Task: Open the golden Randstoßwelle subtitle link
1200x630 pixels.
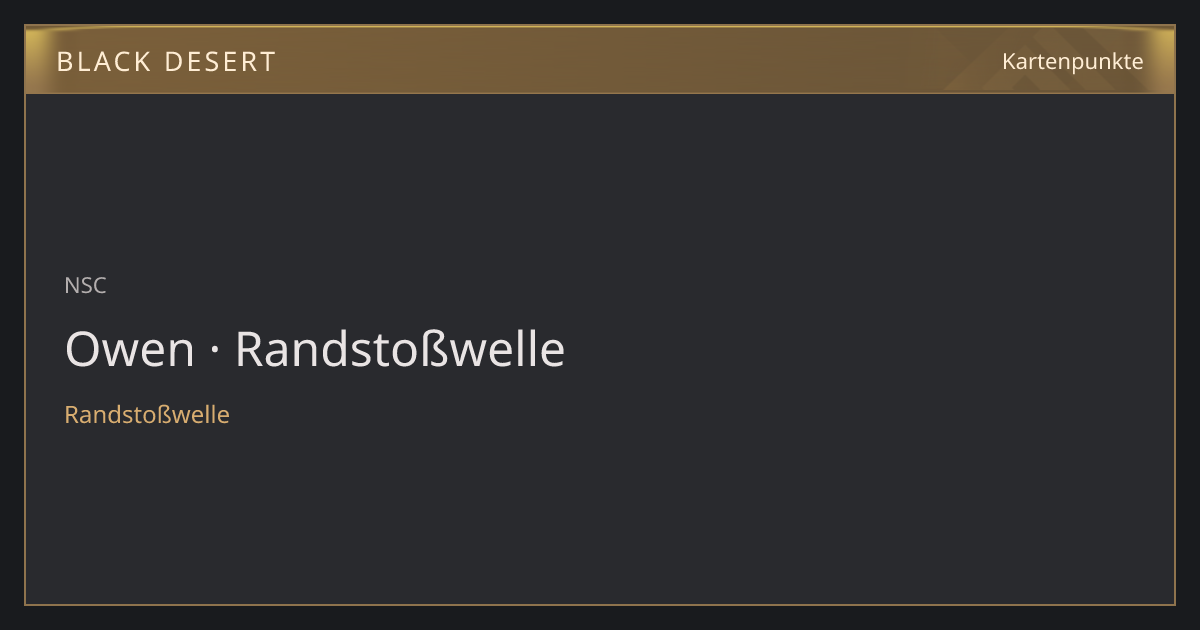Action: [x=147, y=415]
